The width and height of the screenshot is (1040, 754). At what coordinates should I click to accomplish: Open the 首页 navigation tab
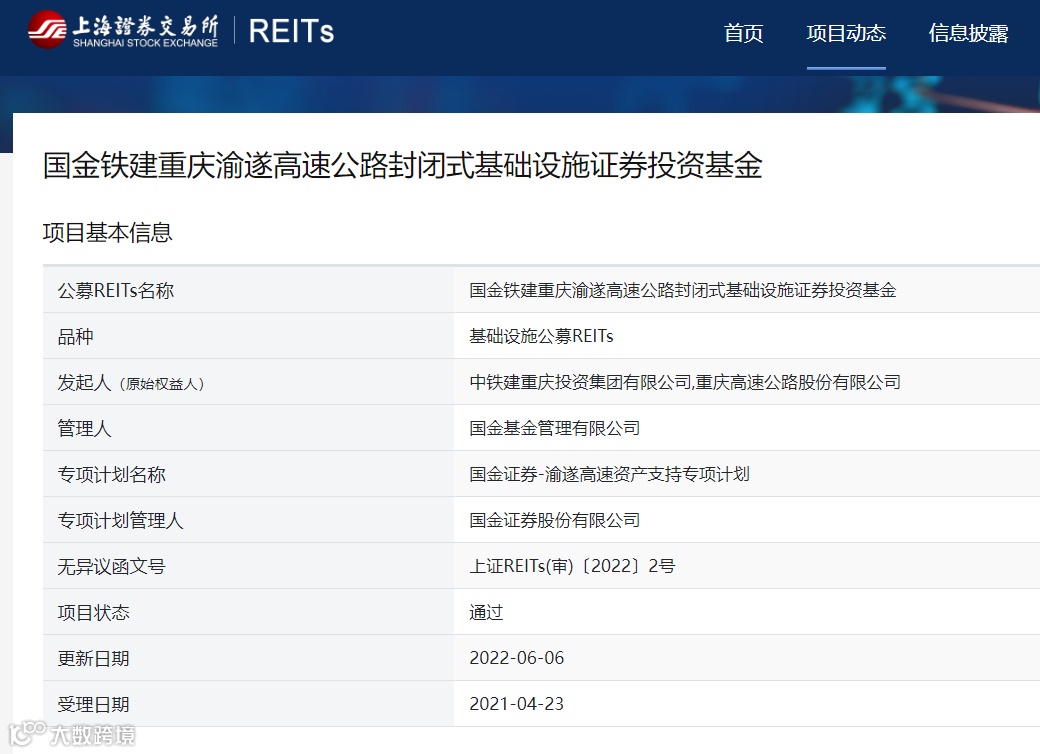744,33
